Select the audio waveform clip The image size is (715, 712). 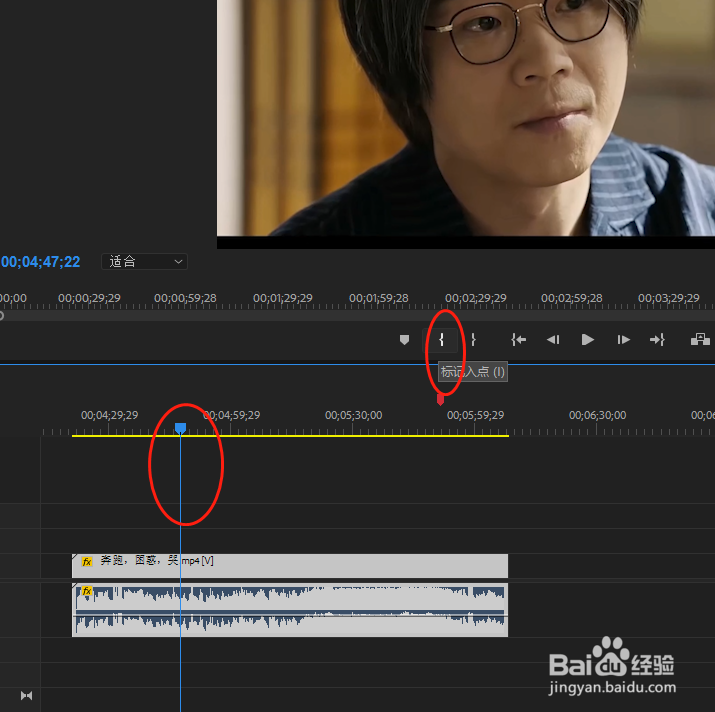pyautogui.click(x=290, y=610)
